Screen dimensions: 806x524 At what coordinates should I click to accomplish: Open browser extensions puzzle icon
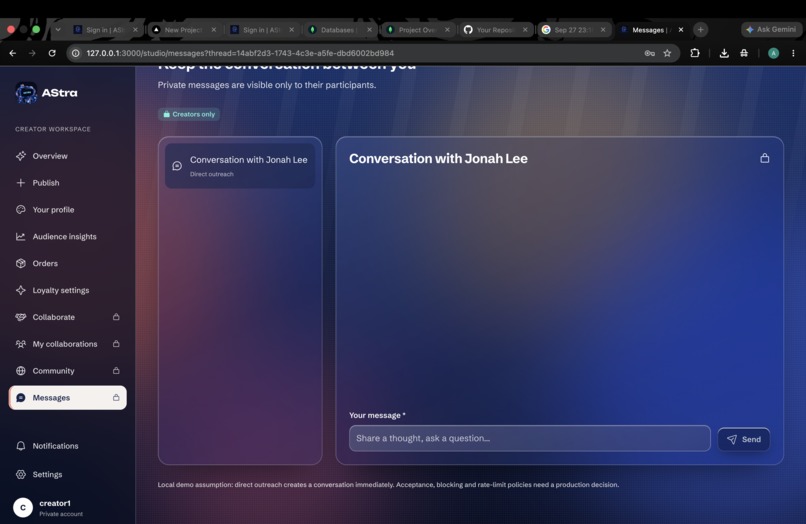click(x=695, y=52)
